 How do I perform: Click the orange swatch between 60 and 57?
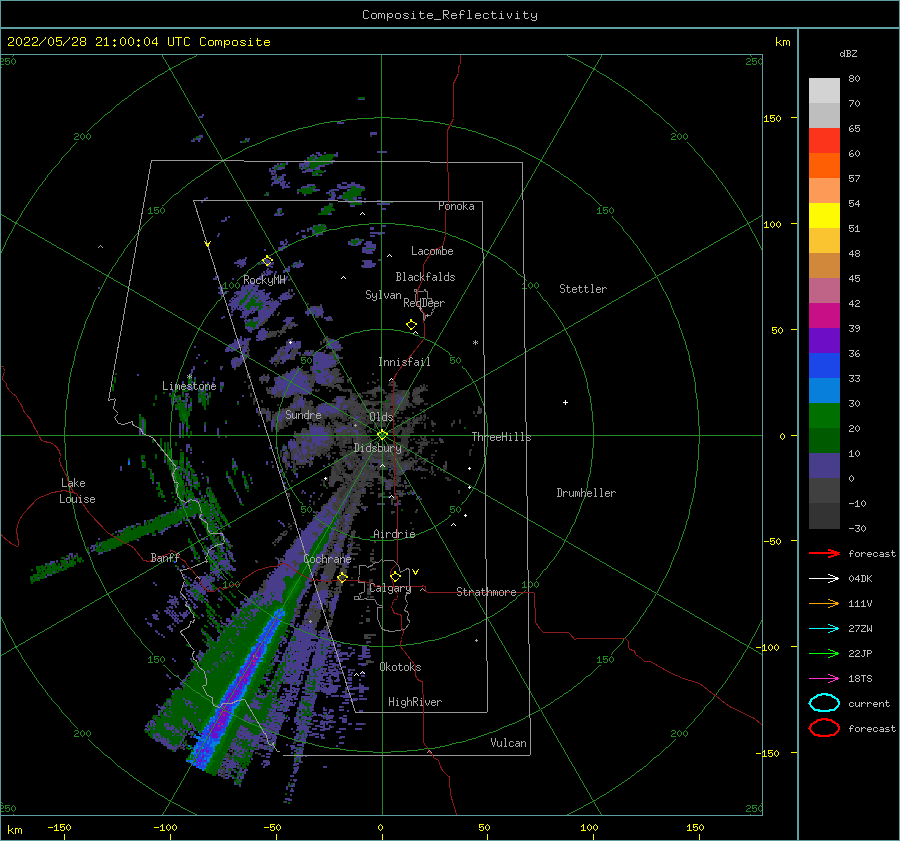824,166
